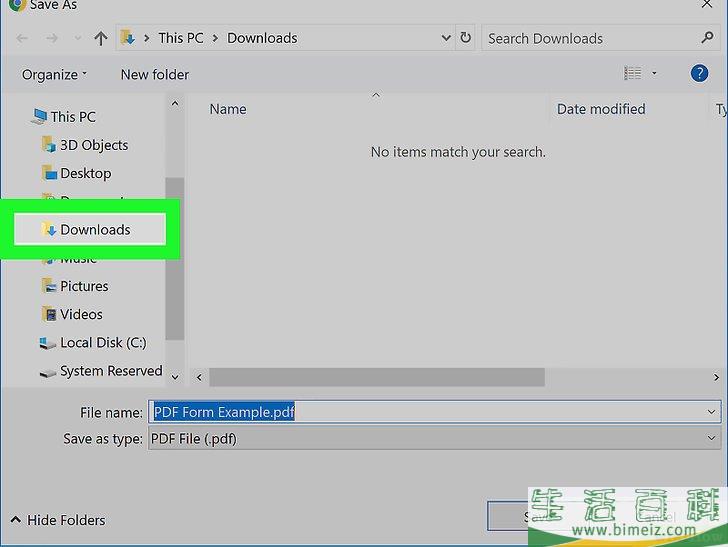Screen dimensions: 728x547
Task: Open the view options dropdown arrow
Action: pyautogui.click(x=655, y=73)
